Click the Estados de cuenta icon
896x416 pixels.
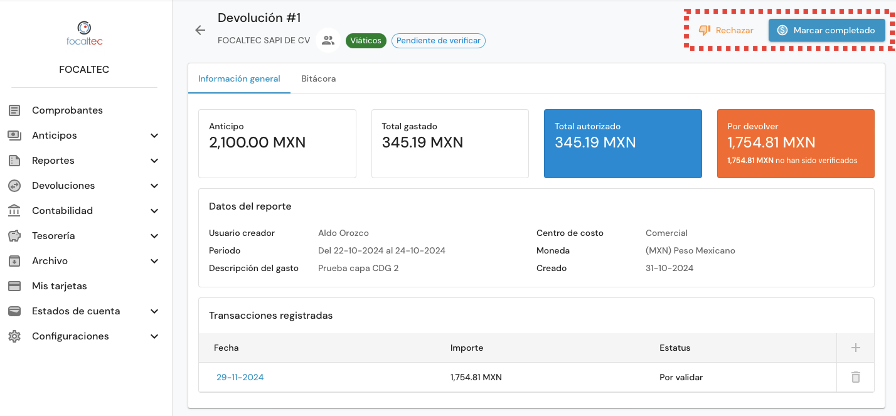(15, 311)
